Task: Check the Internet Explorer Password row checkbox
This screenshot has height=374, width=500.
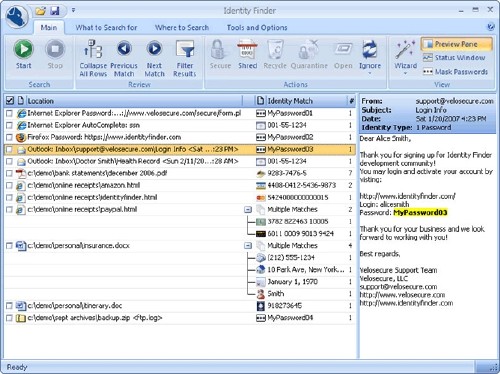Action: [x=9, y=113]
